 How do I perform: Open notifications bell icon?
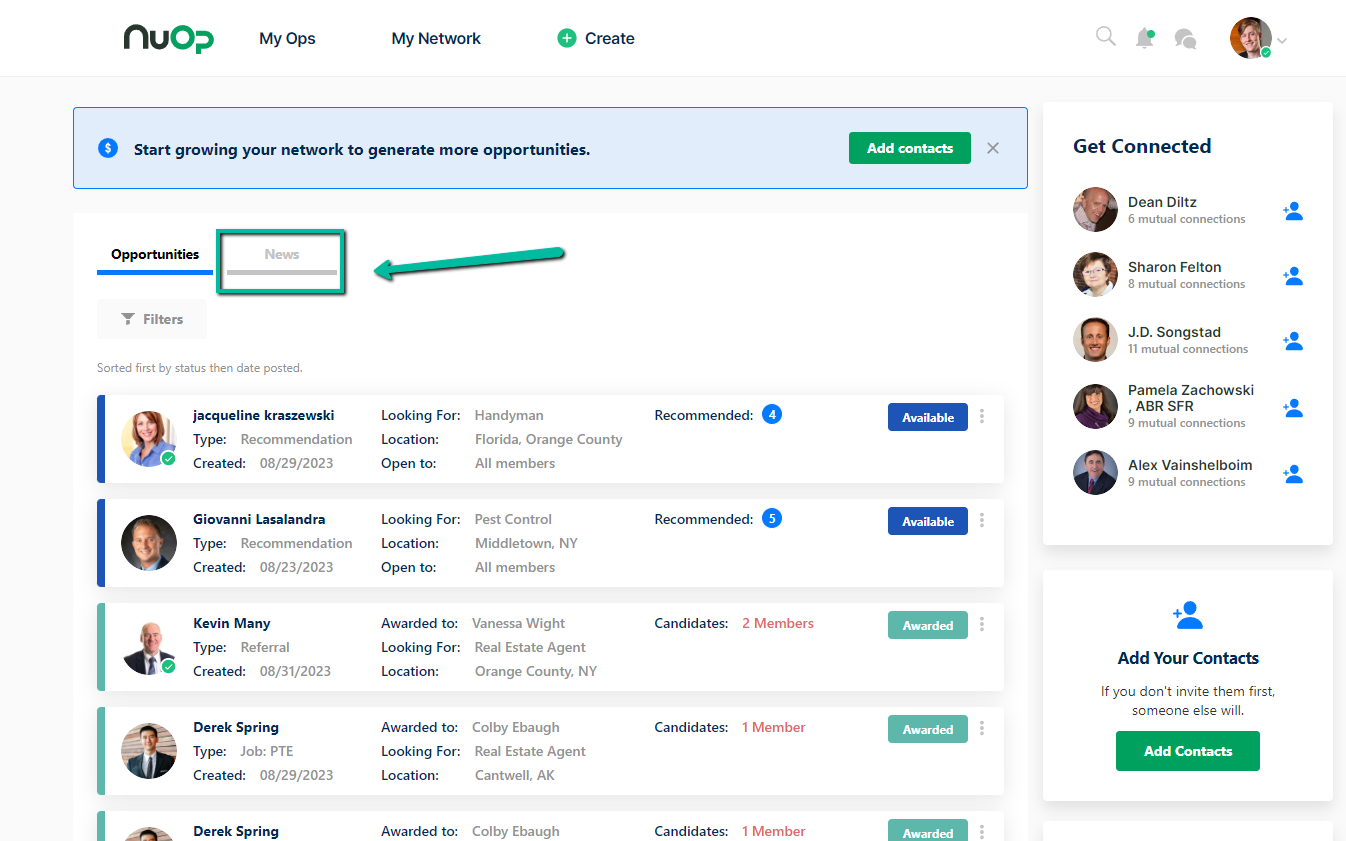pos(1145,38)
